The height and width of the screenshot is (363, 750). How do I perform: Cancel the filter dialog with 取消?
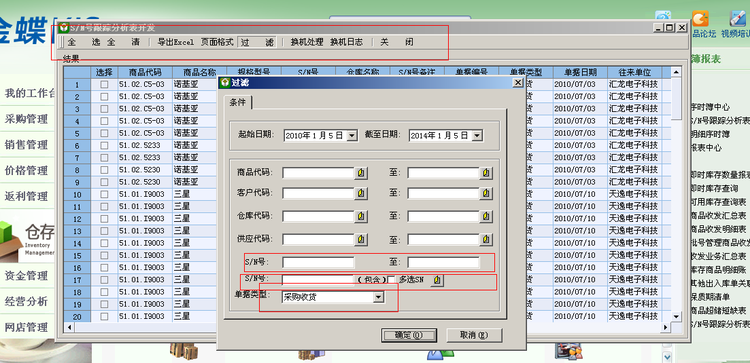click(474, 335)
